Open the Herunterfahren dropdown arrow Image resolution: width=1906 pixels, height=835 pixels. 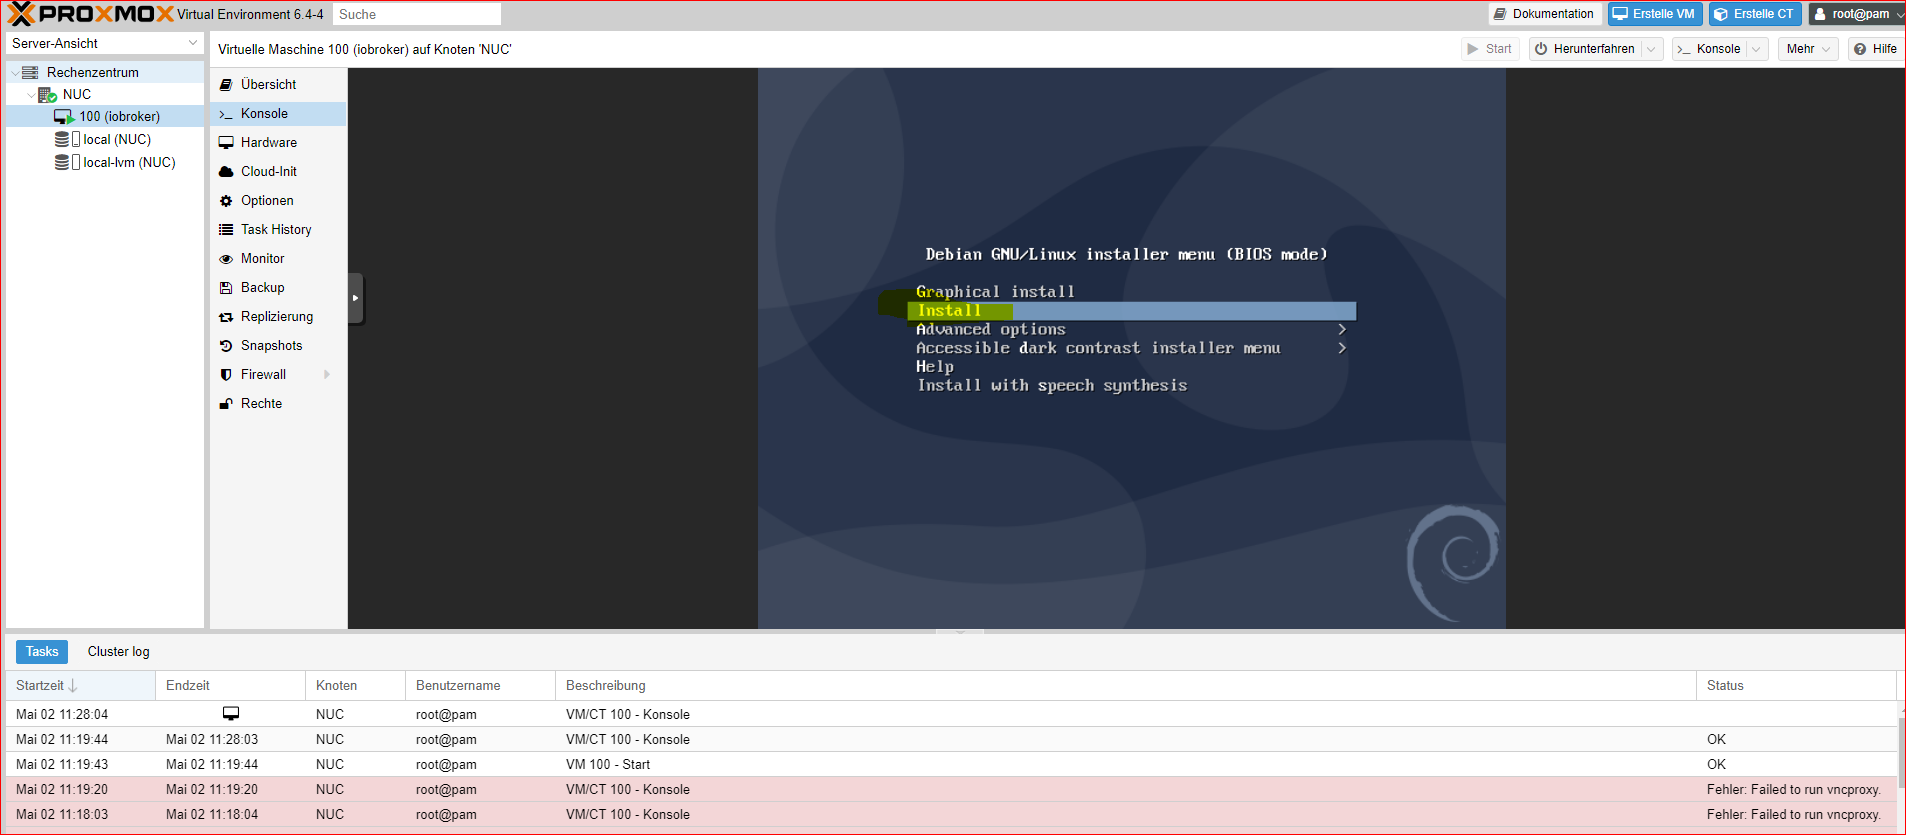point(1651,49)
